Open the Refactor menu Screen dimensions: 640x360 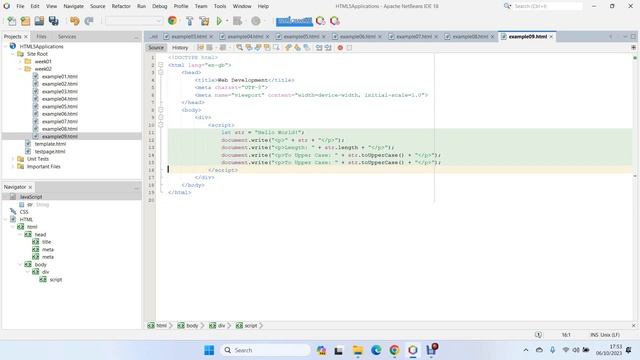tap(121, 6)
